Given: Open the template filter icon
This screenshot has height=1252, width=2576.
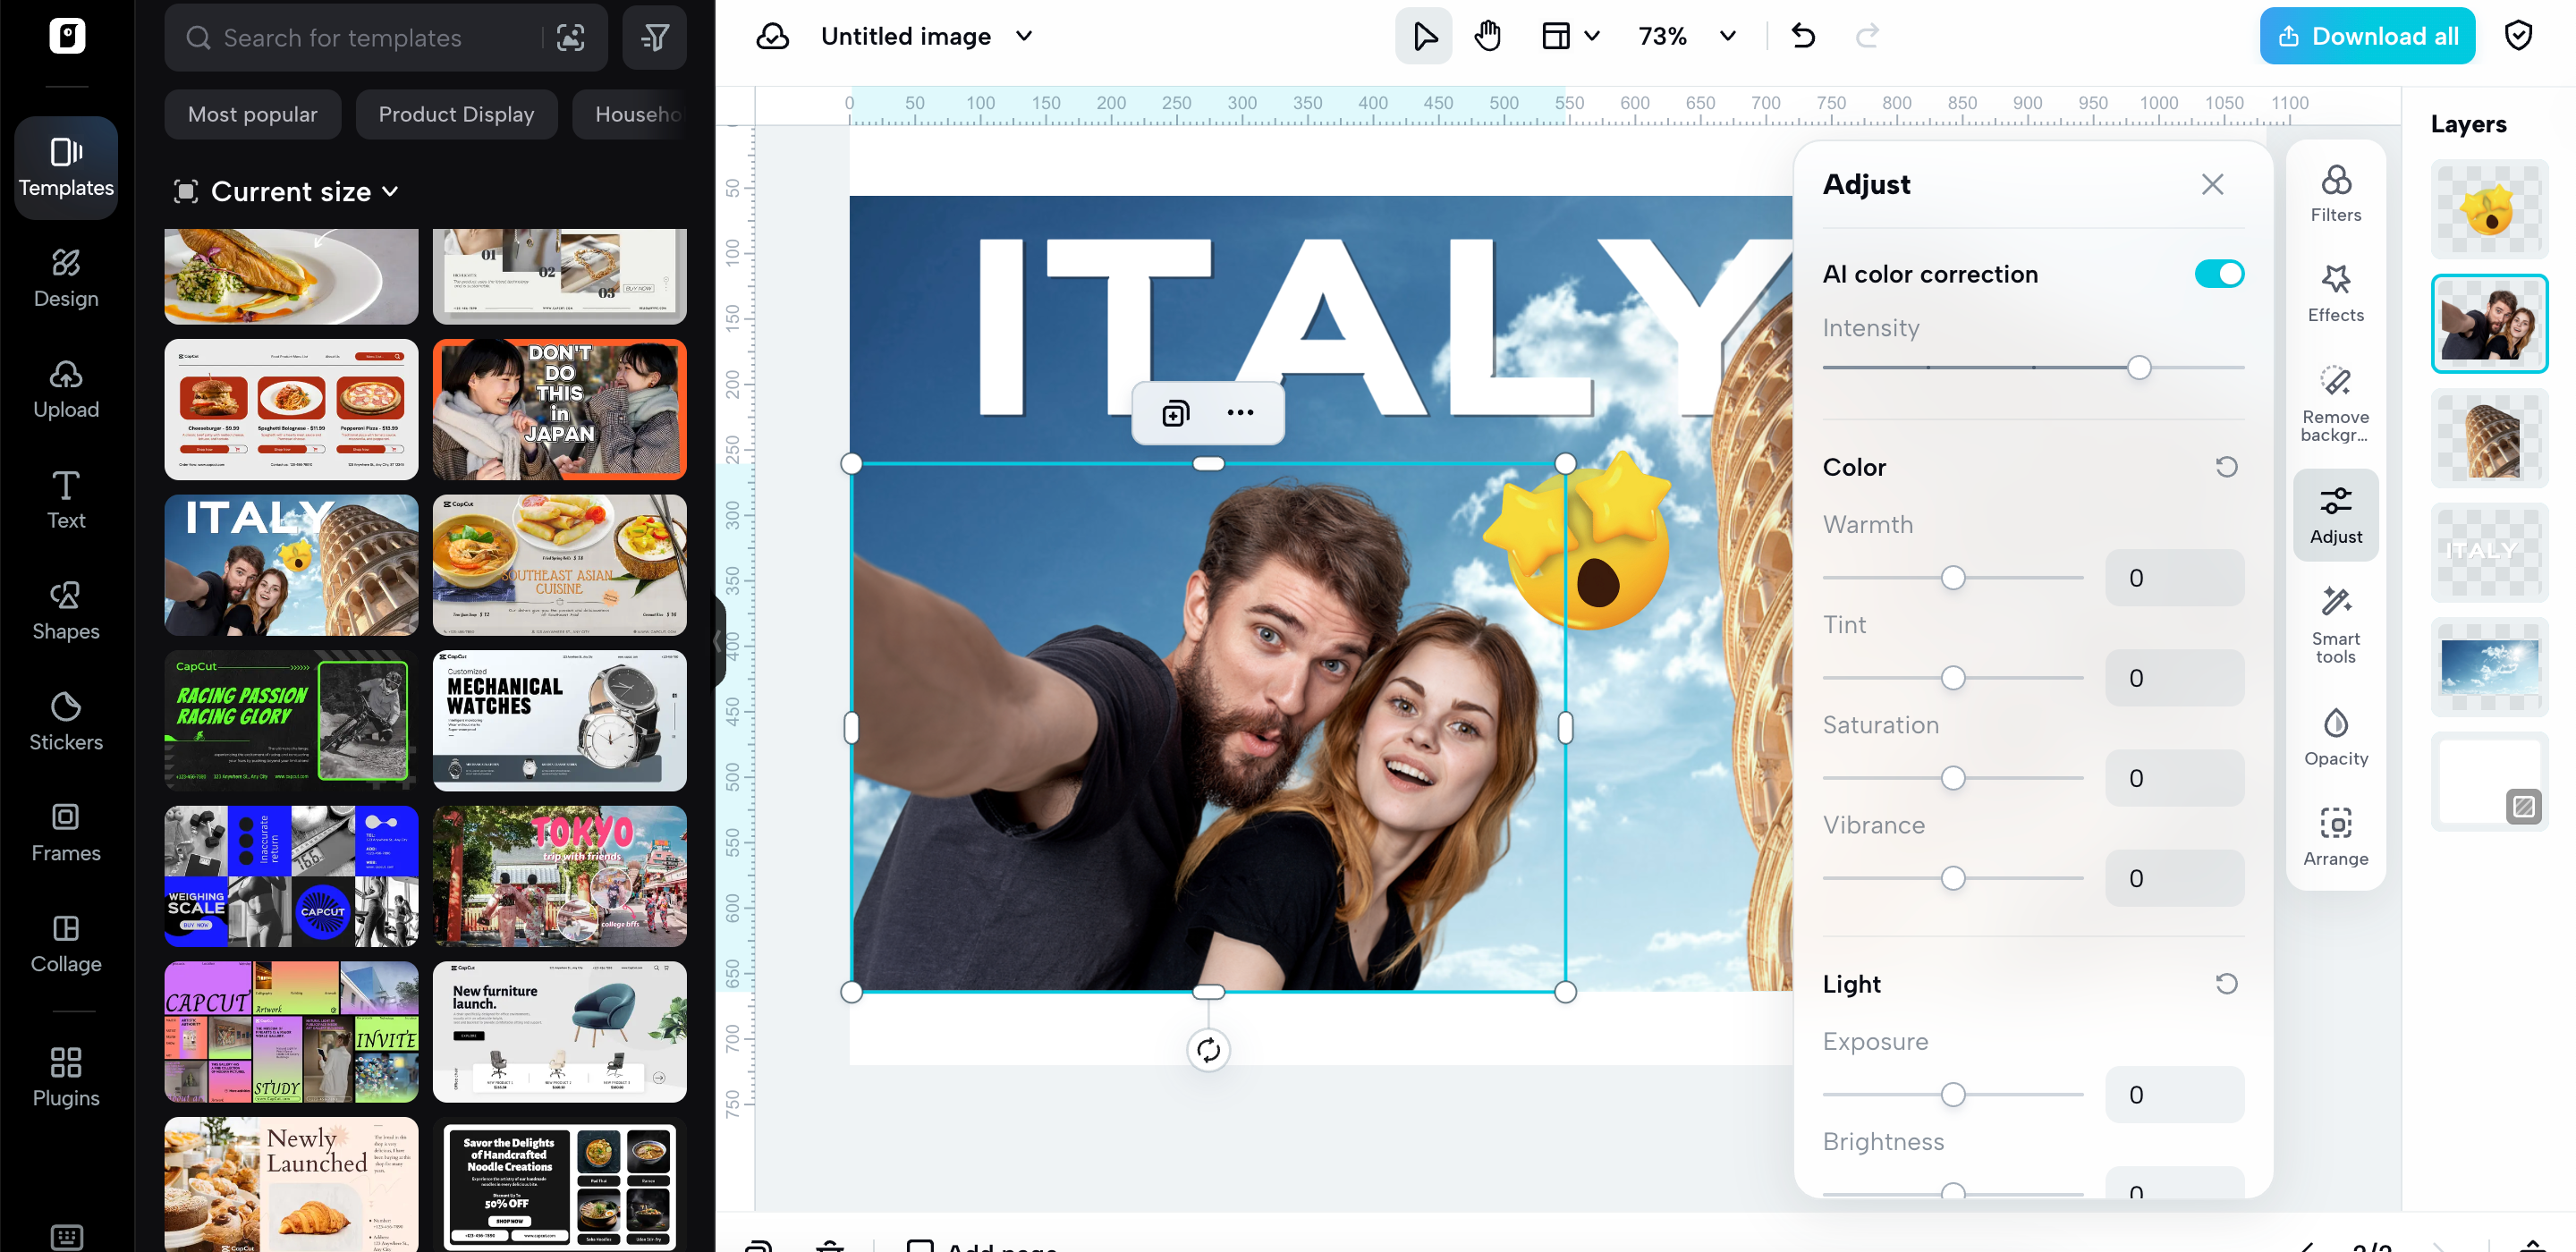Looking at the screenshot, I should [654, 38].
